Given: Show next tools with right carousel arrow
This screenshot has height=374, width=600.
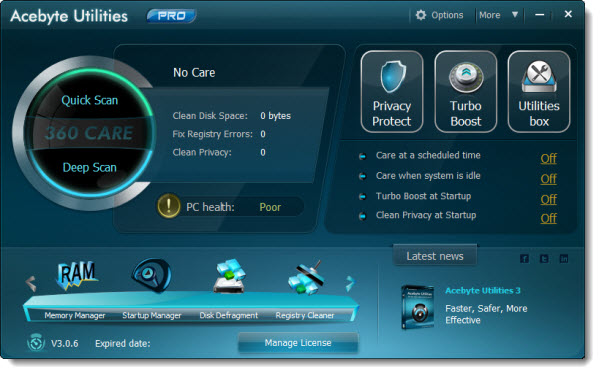Looking at the screenshot, I should point(350,284).
